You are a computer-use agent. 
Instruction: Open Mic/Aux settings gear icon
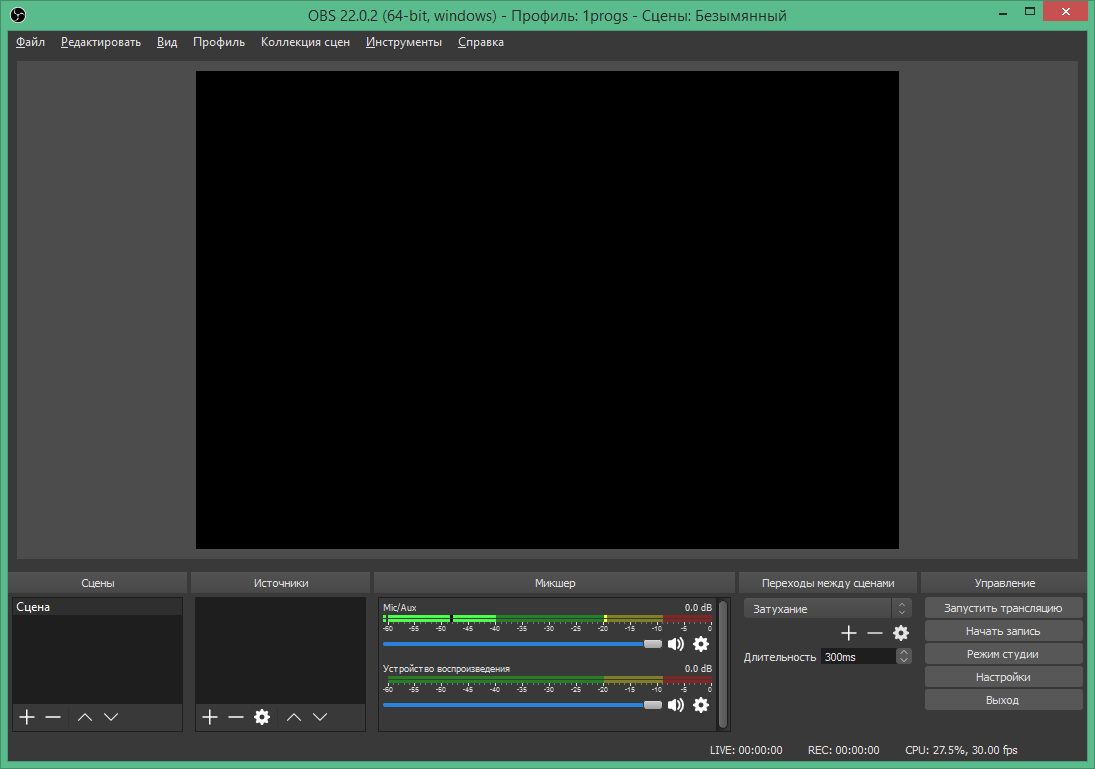(700, 644)
